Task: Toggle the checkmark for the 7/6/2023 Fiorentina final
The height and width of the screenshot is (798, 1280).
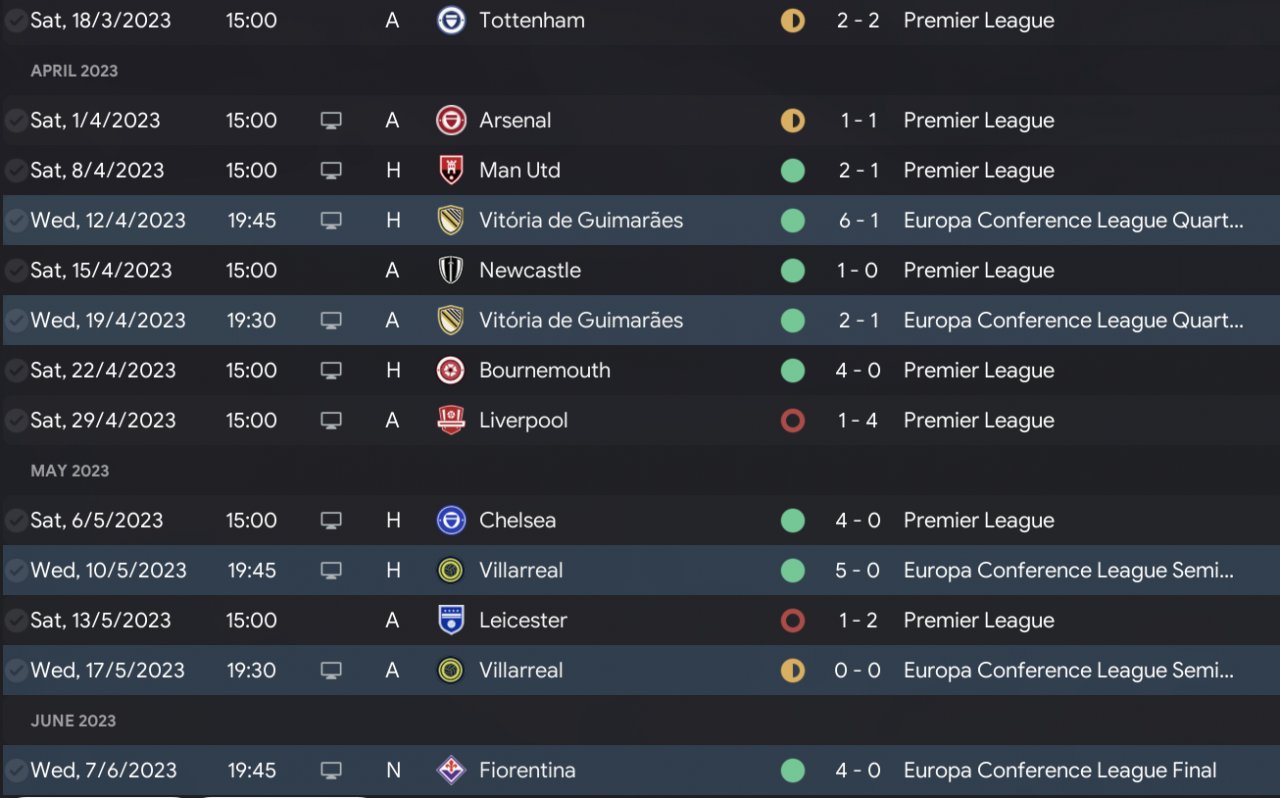Action: [x=16, y=770]
